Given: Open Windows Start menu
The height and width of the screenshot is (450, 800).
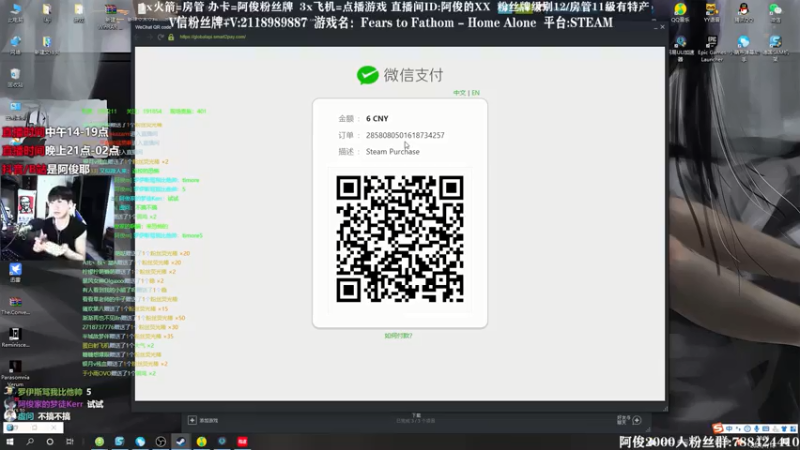Looking at the screenshot, I should point(10,441).
